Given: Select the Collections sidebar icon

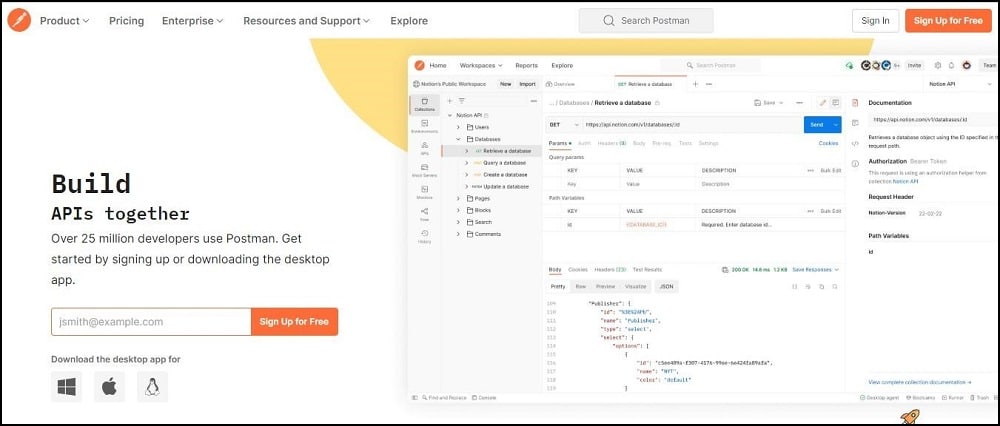Looking at the screenshot, I should [x=425, y=105].
